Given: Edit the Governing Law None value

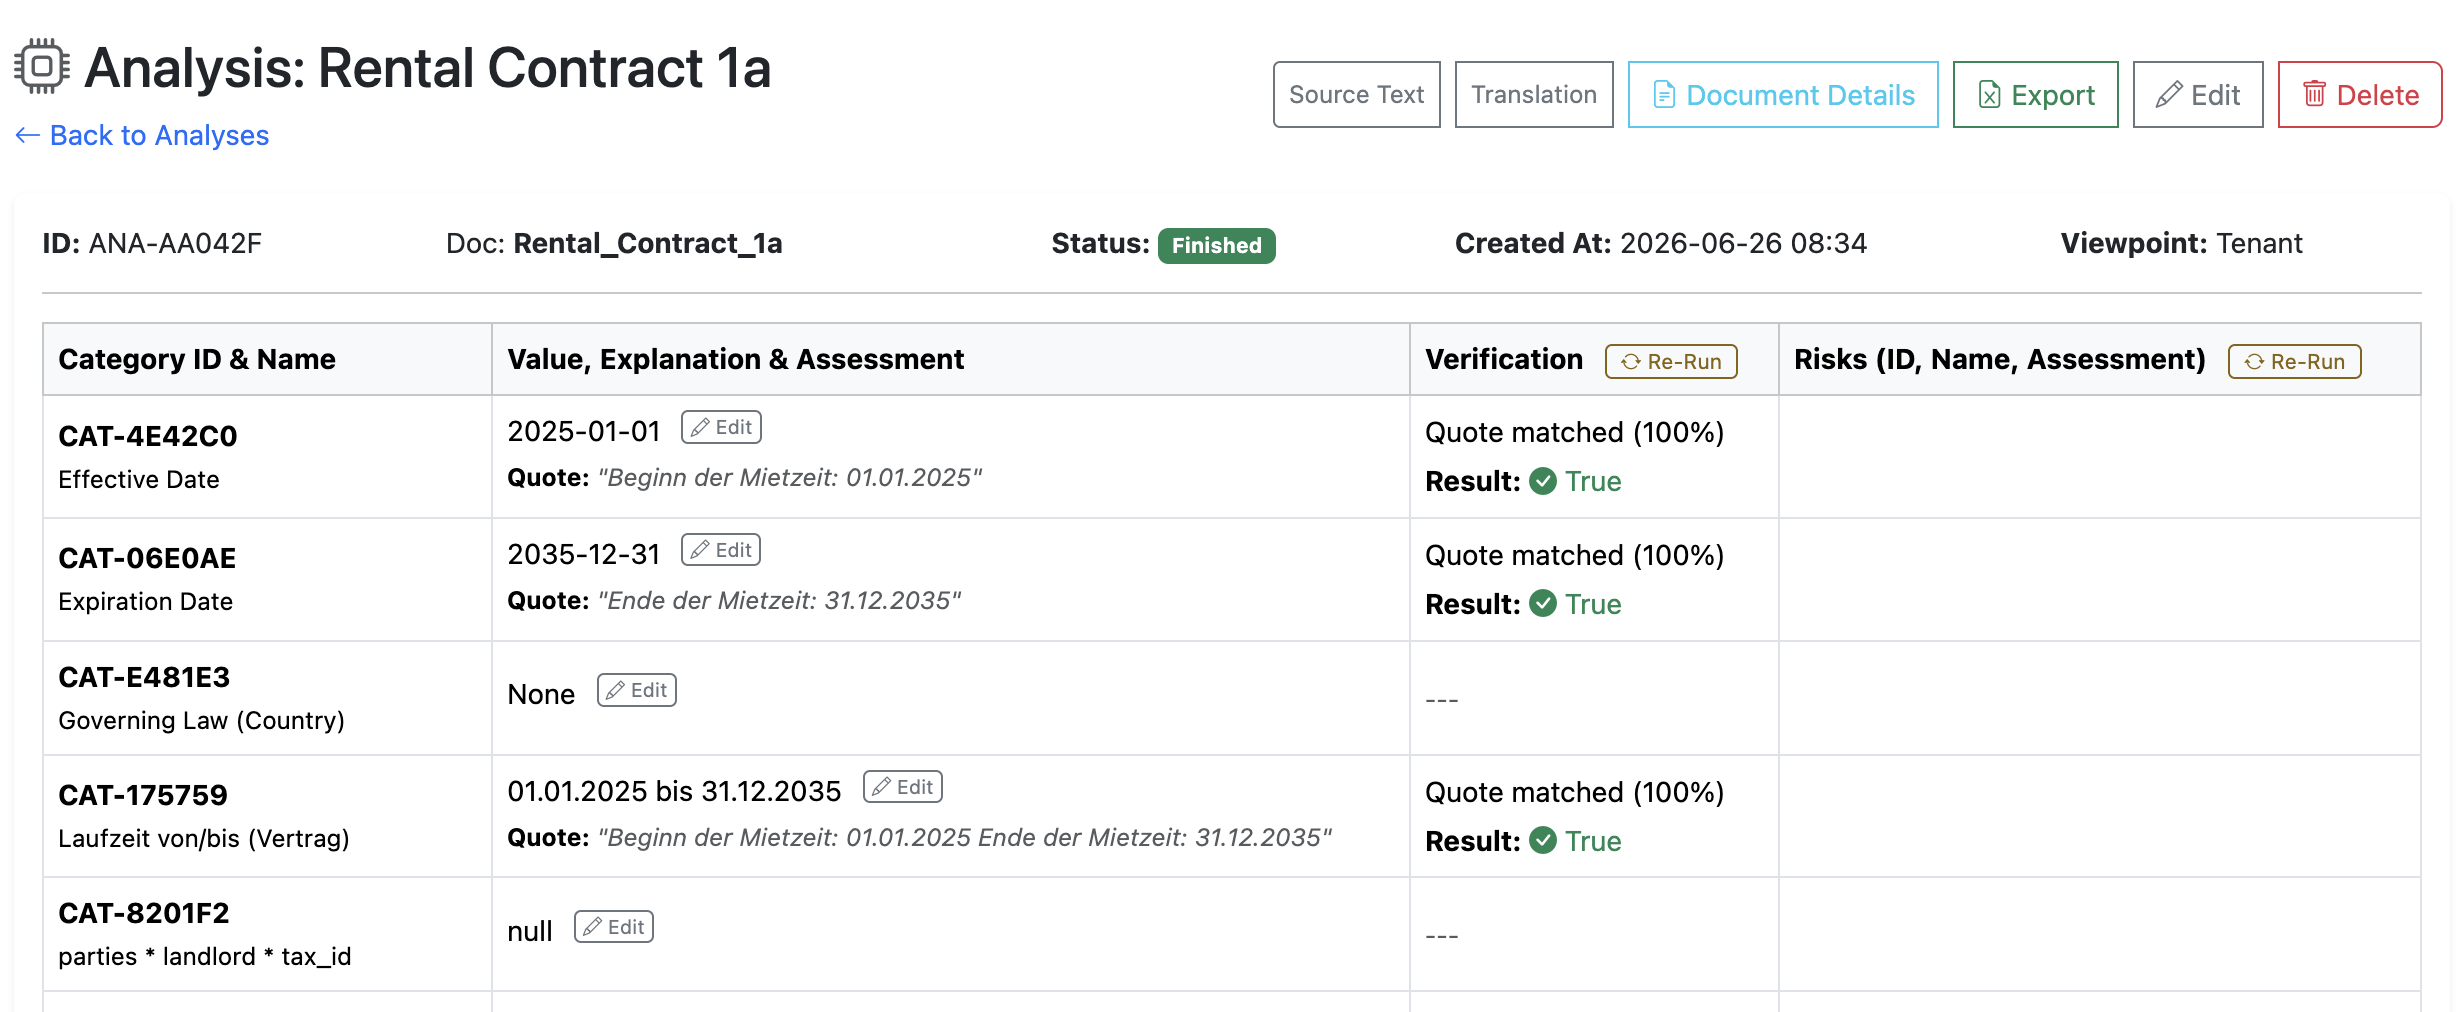Looking at the screenshot, I should pos(637,690).
